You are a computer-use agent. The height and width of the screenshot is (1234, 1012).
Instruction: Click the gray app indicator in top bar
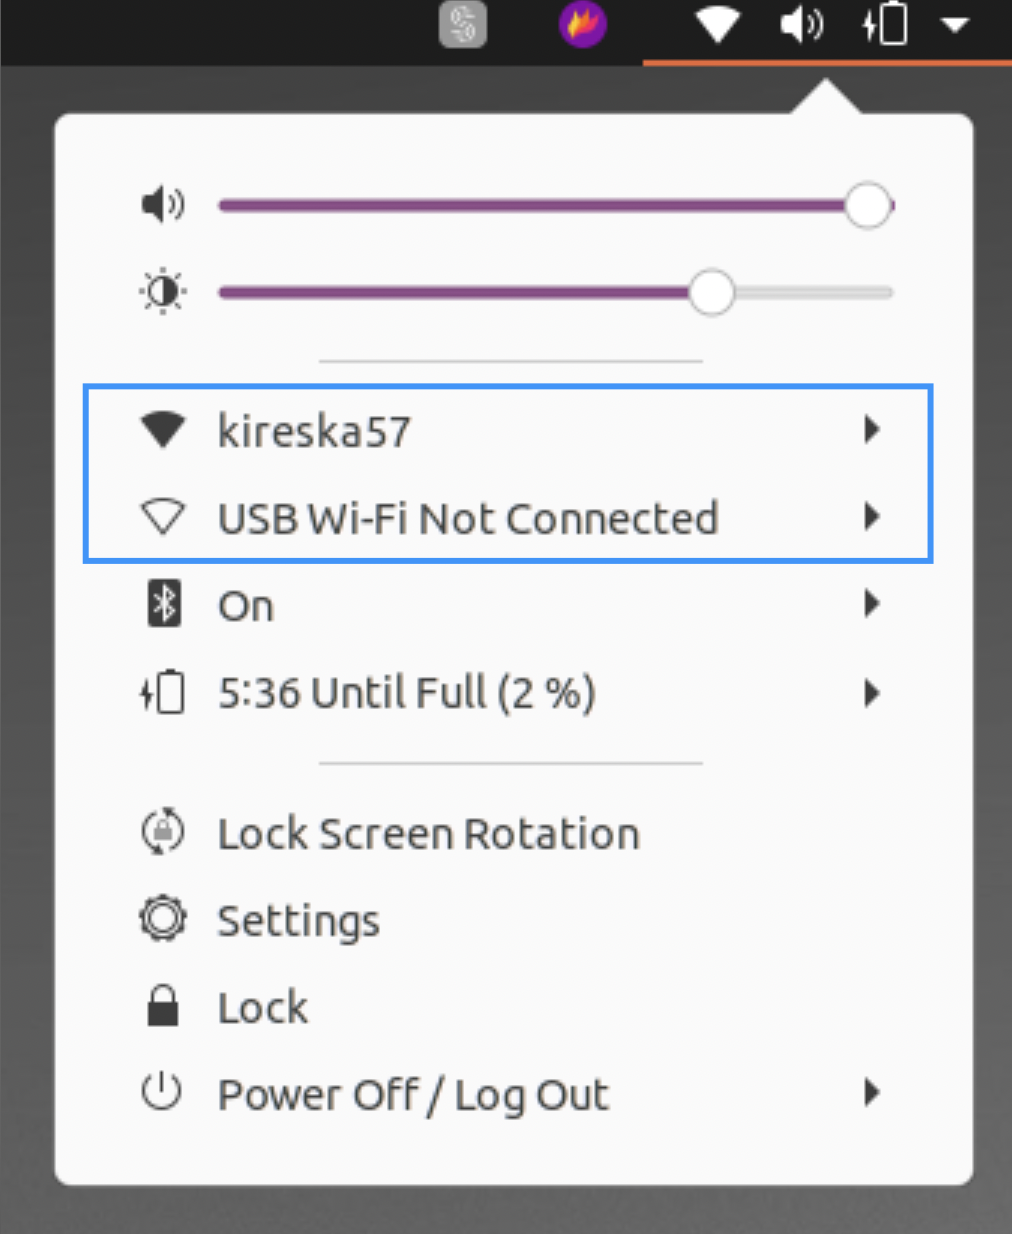point(463,25)
